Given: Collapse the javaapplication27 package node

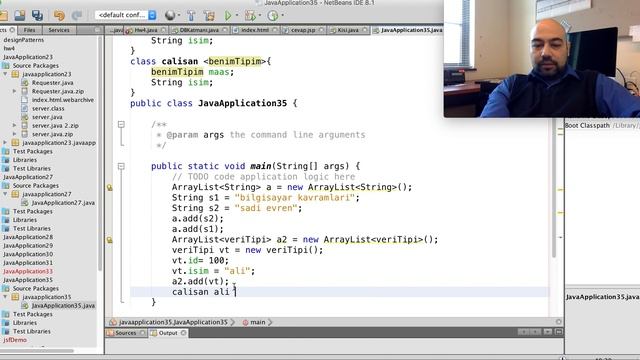Looking at the screenshot, I should pos(5,194).
